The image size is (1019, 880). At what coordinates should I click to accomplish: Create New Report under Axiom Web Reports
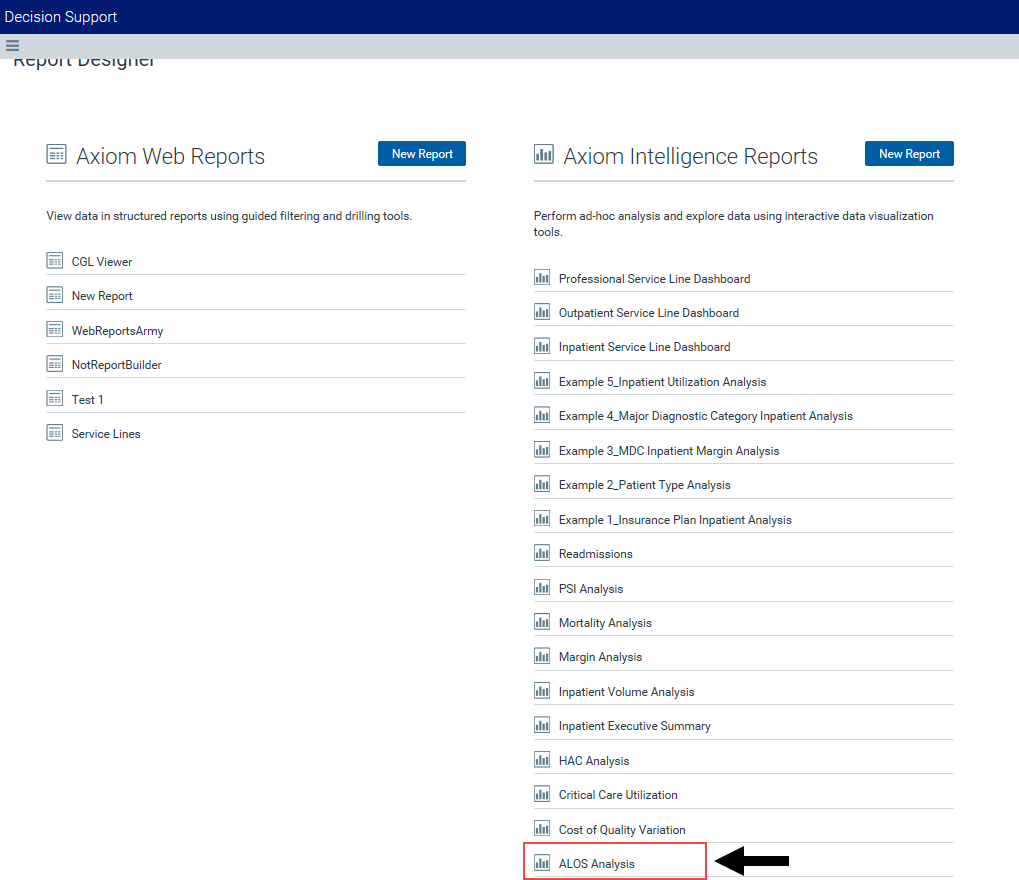point(421,154)
